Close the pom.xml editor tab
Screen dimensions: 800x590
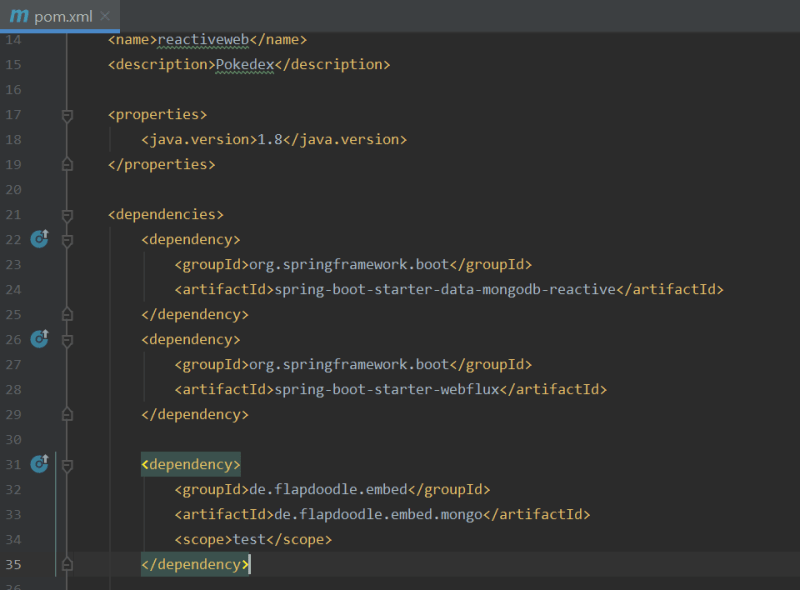[105, 17]
